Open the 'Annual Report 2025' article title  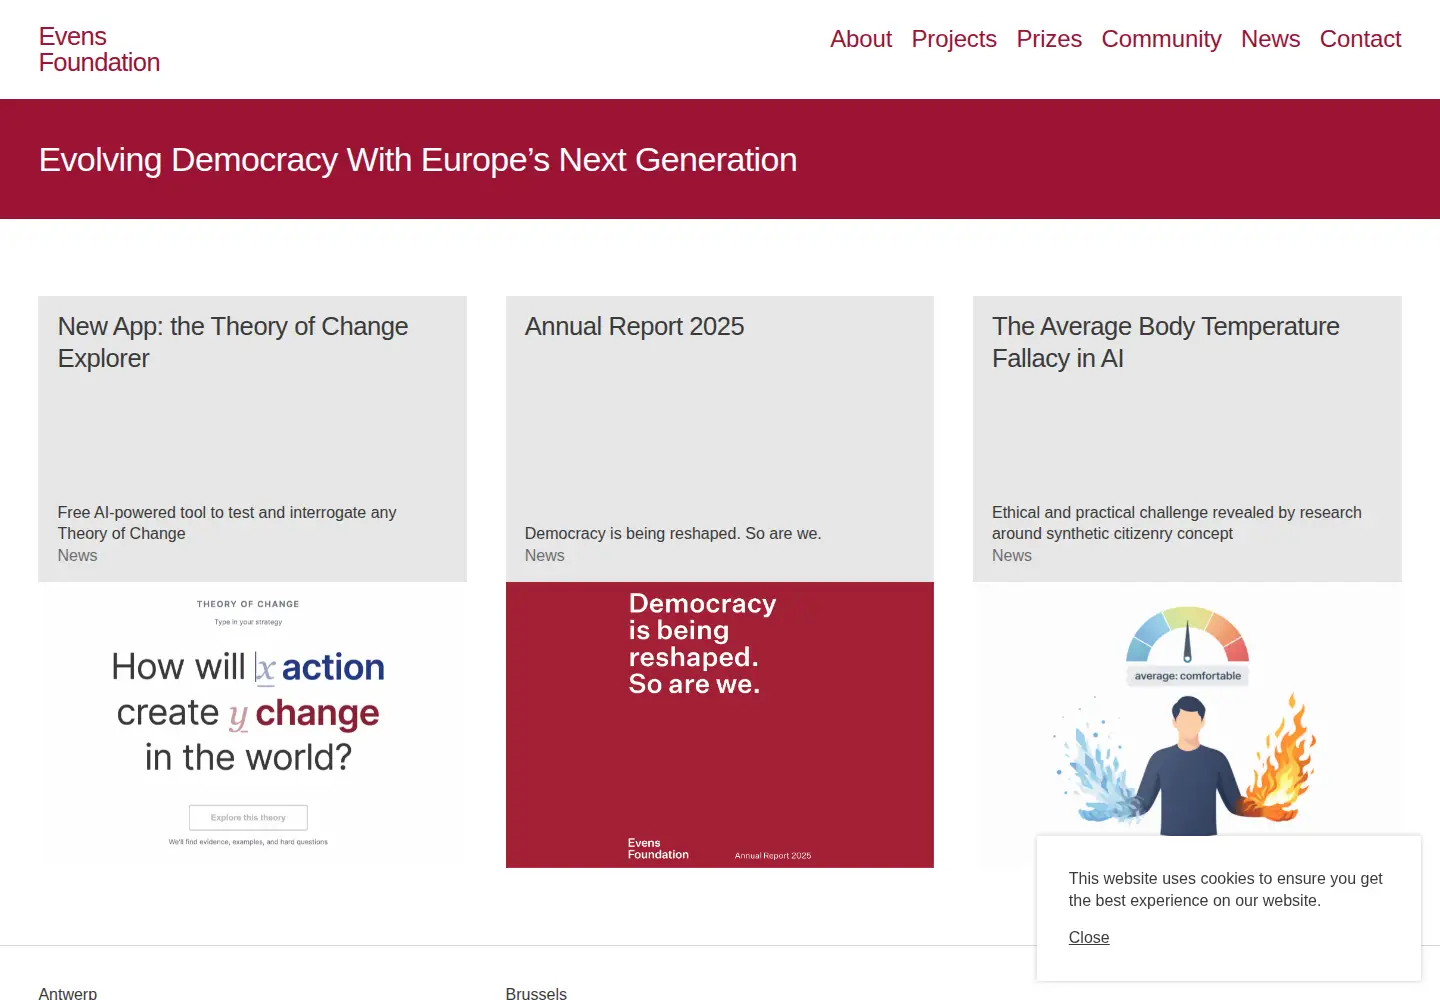click(x=634, y=326)
